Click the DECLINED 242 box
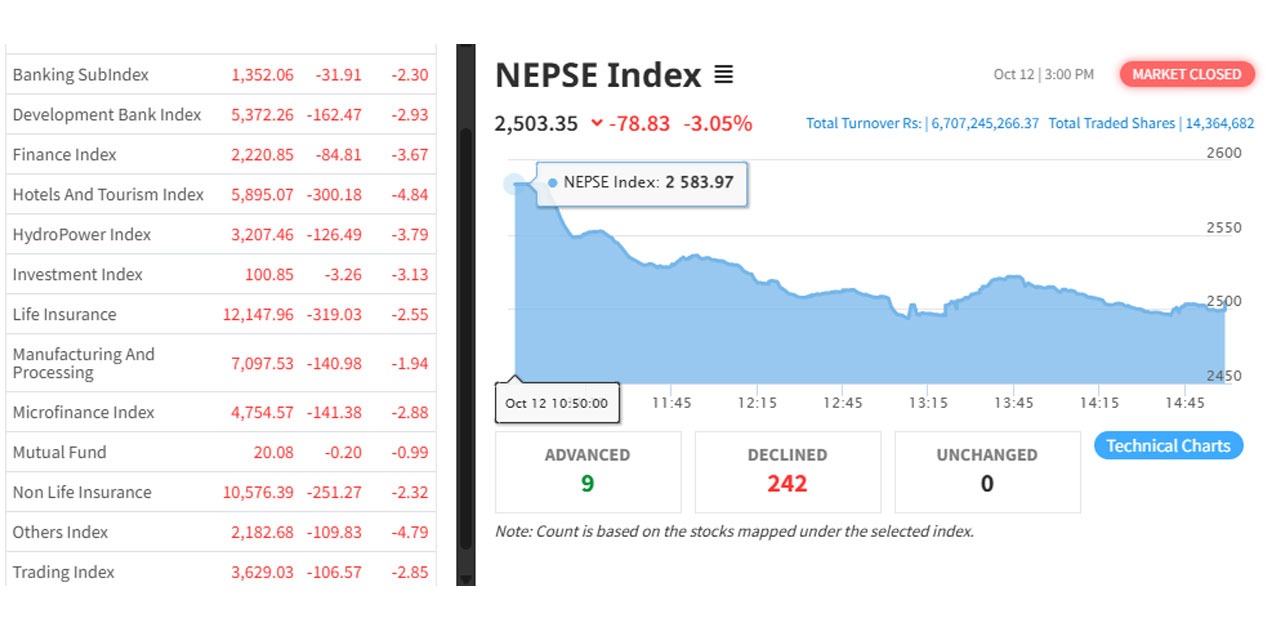The height and width of the screenshot is (628, 1266). (x=787, y=471)
